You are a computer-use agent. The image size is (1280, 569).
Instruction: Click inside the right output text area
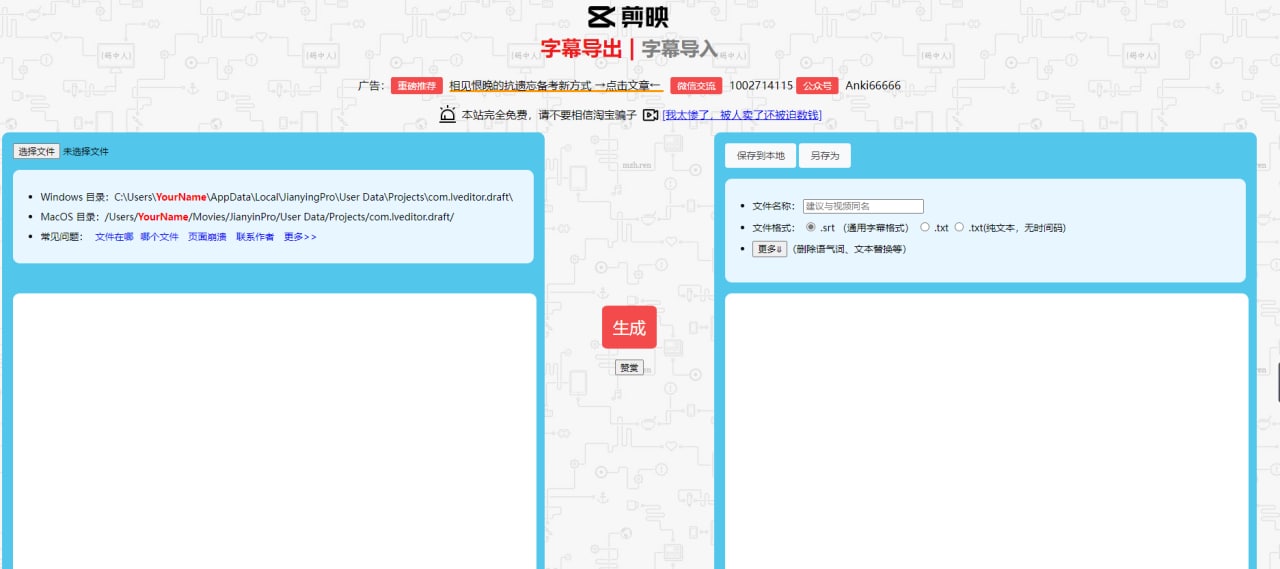click(x=986, y=431)
